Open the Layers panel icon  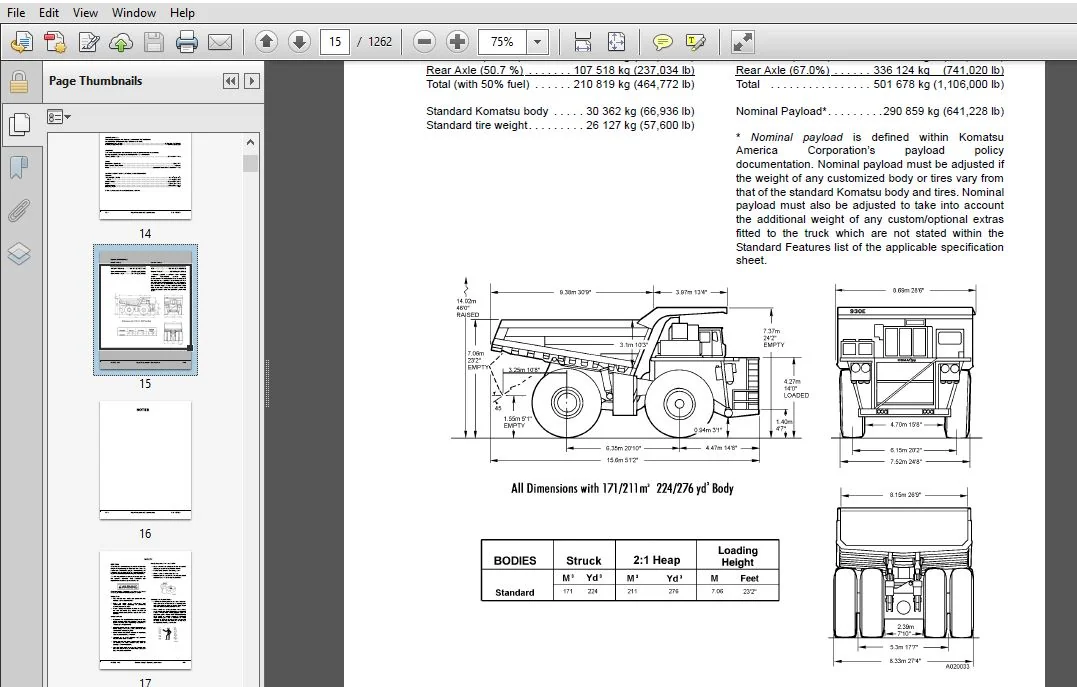point(19,254)
